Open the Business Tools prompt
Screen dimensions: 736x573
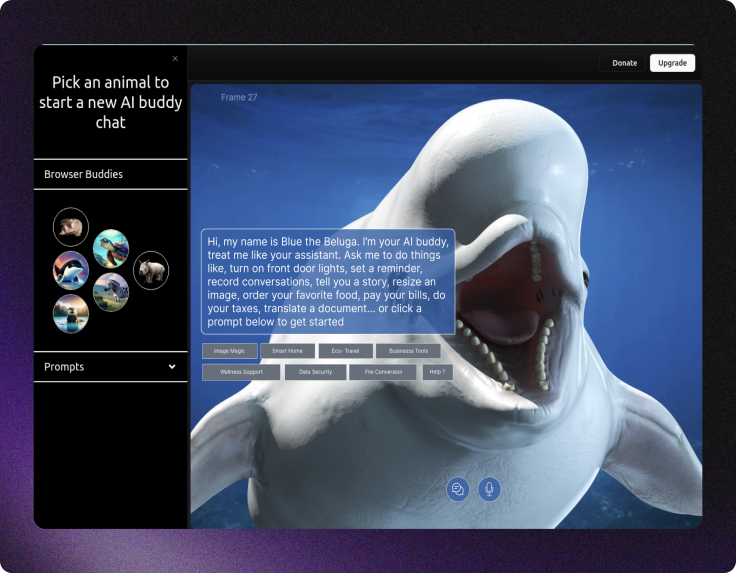pos(408,351)
